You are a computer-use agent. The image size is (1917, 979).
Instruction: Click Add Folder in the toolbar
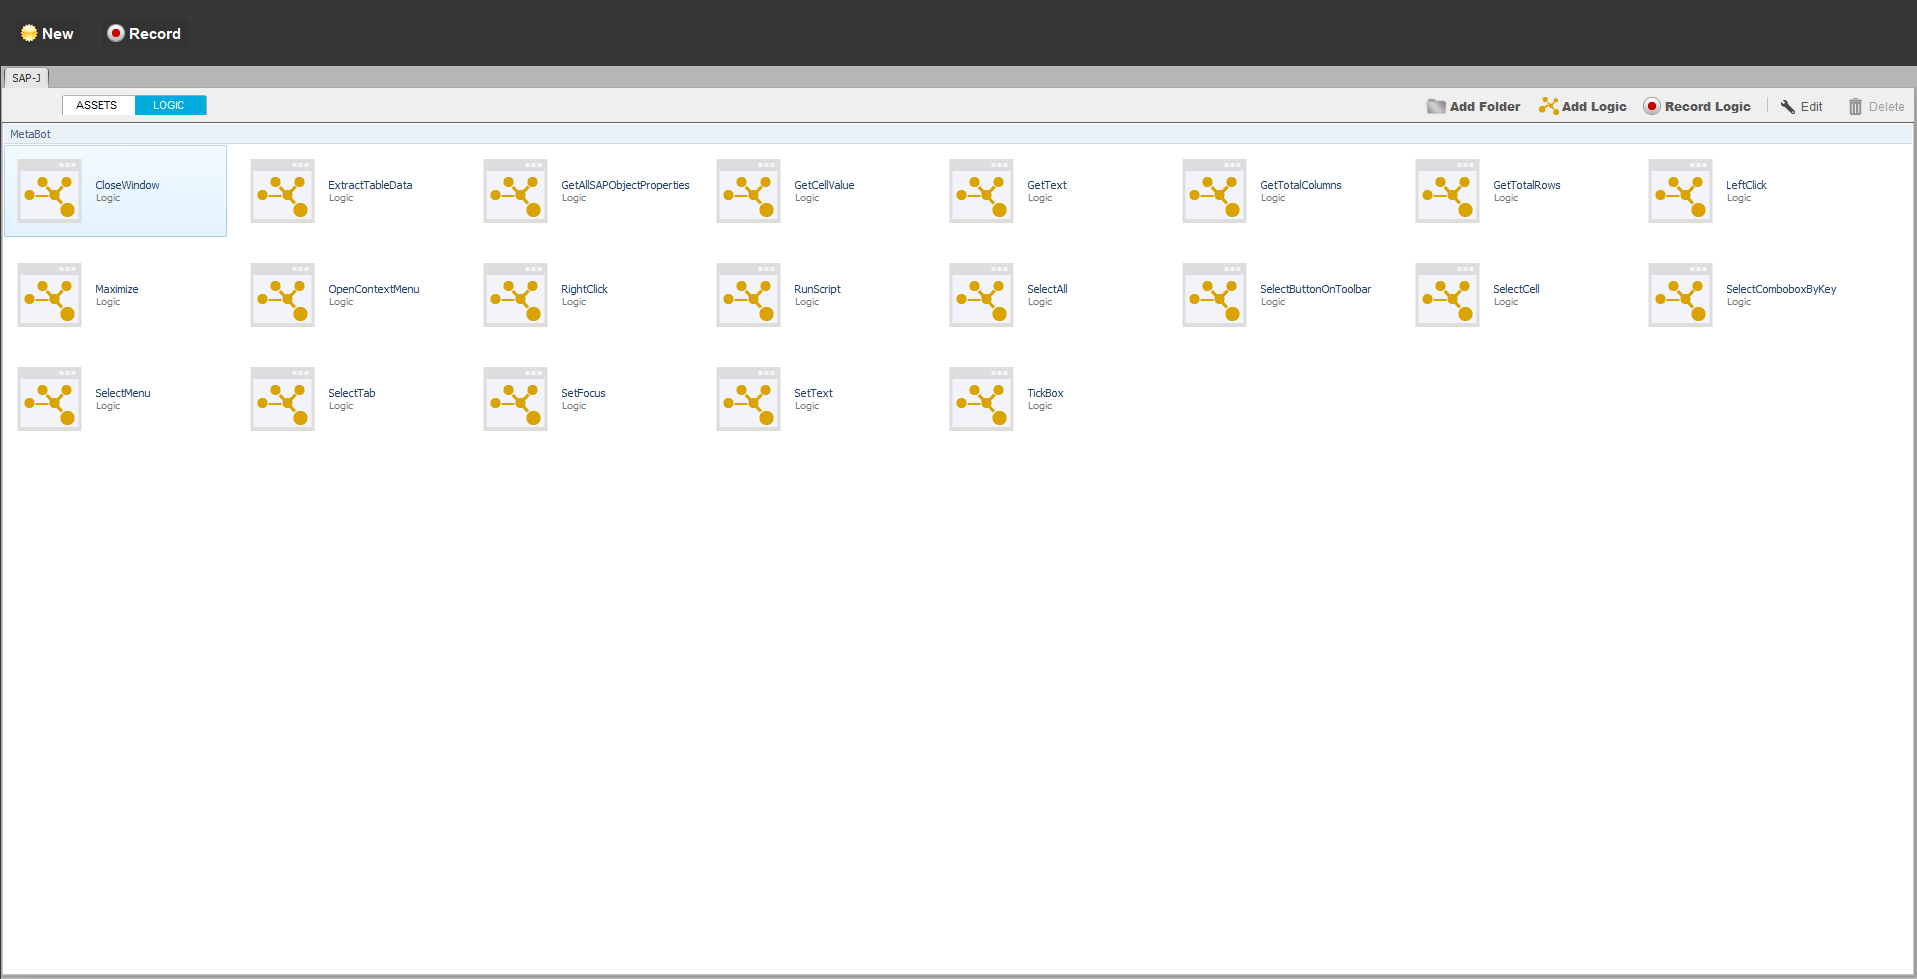[1473, 106]
